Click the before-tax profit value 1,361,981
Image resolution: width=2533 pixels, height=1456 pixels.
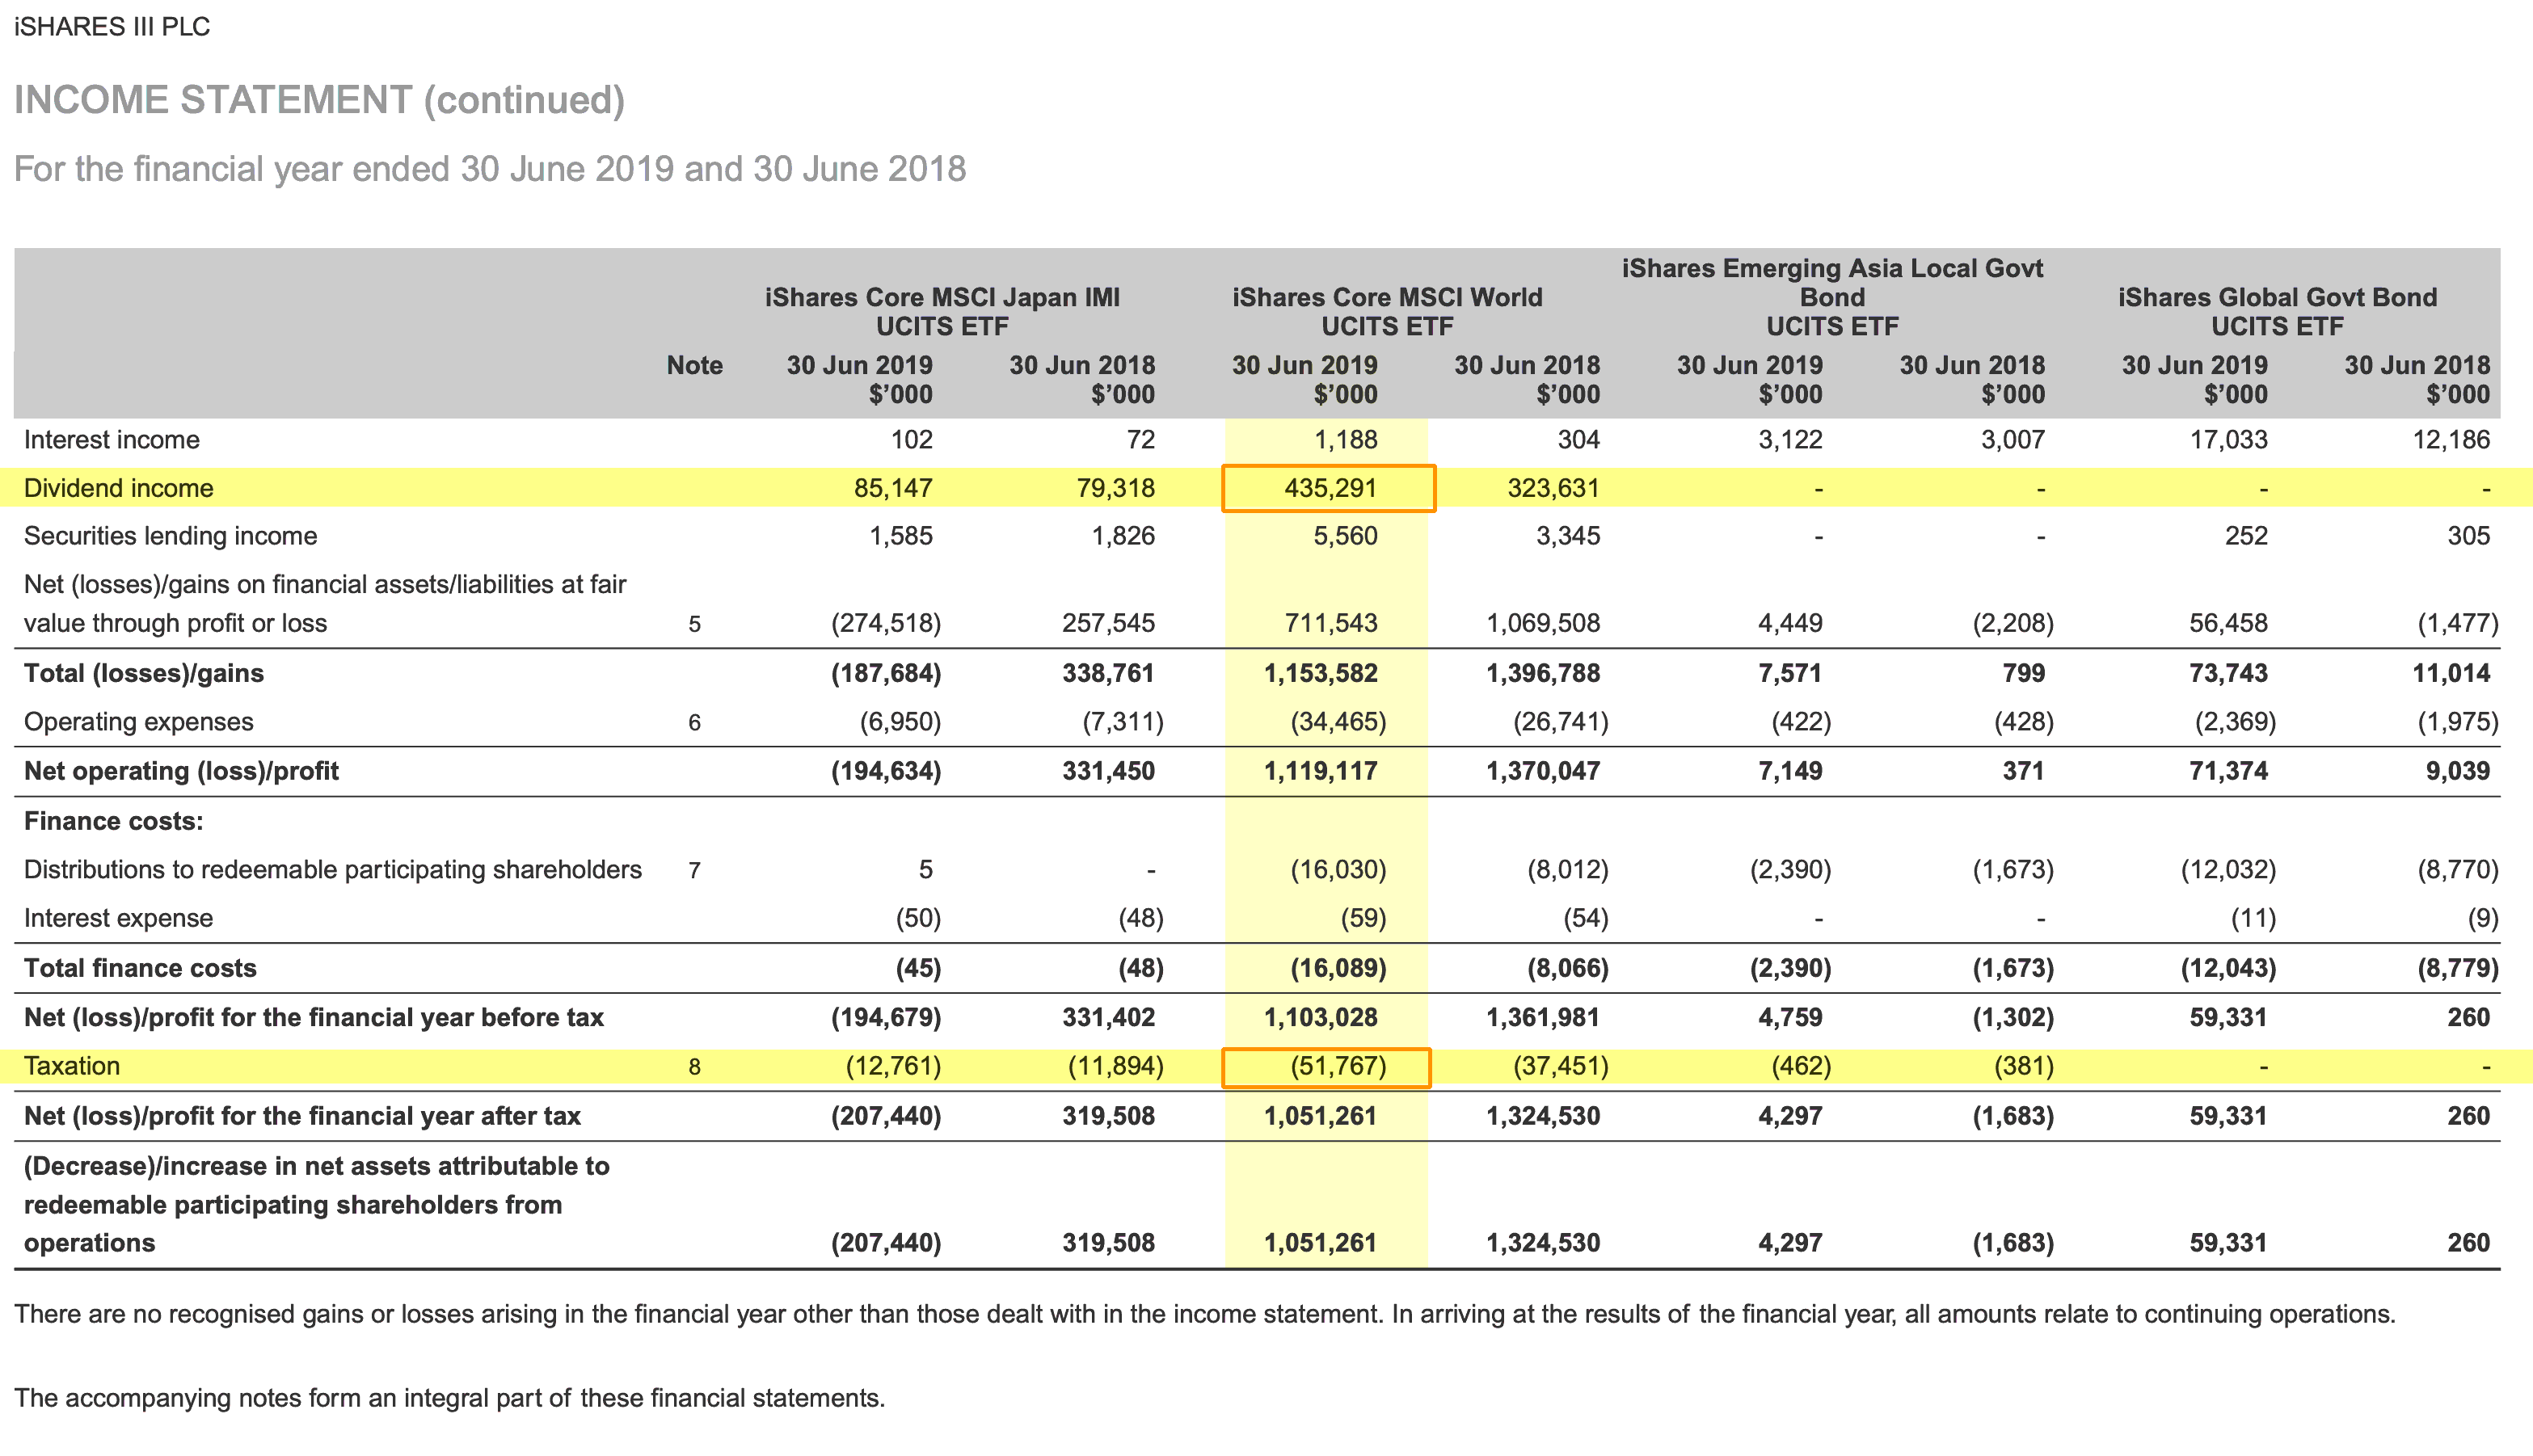(x=1543, y=1018)
